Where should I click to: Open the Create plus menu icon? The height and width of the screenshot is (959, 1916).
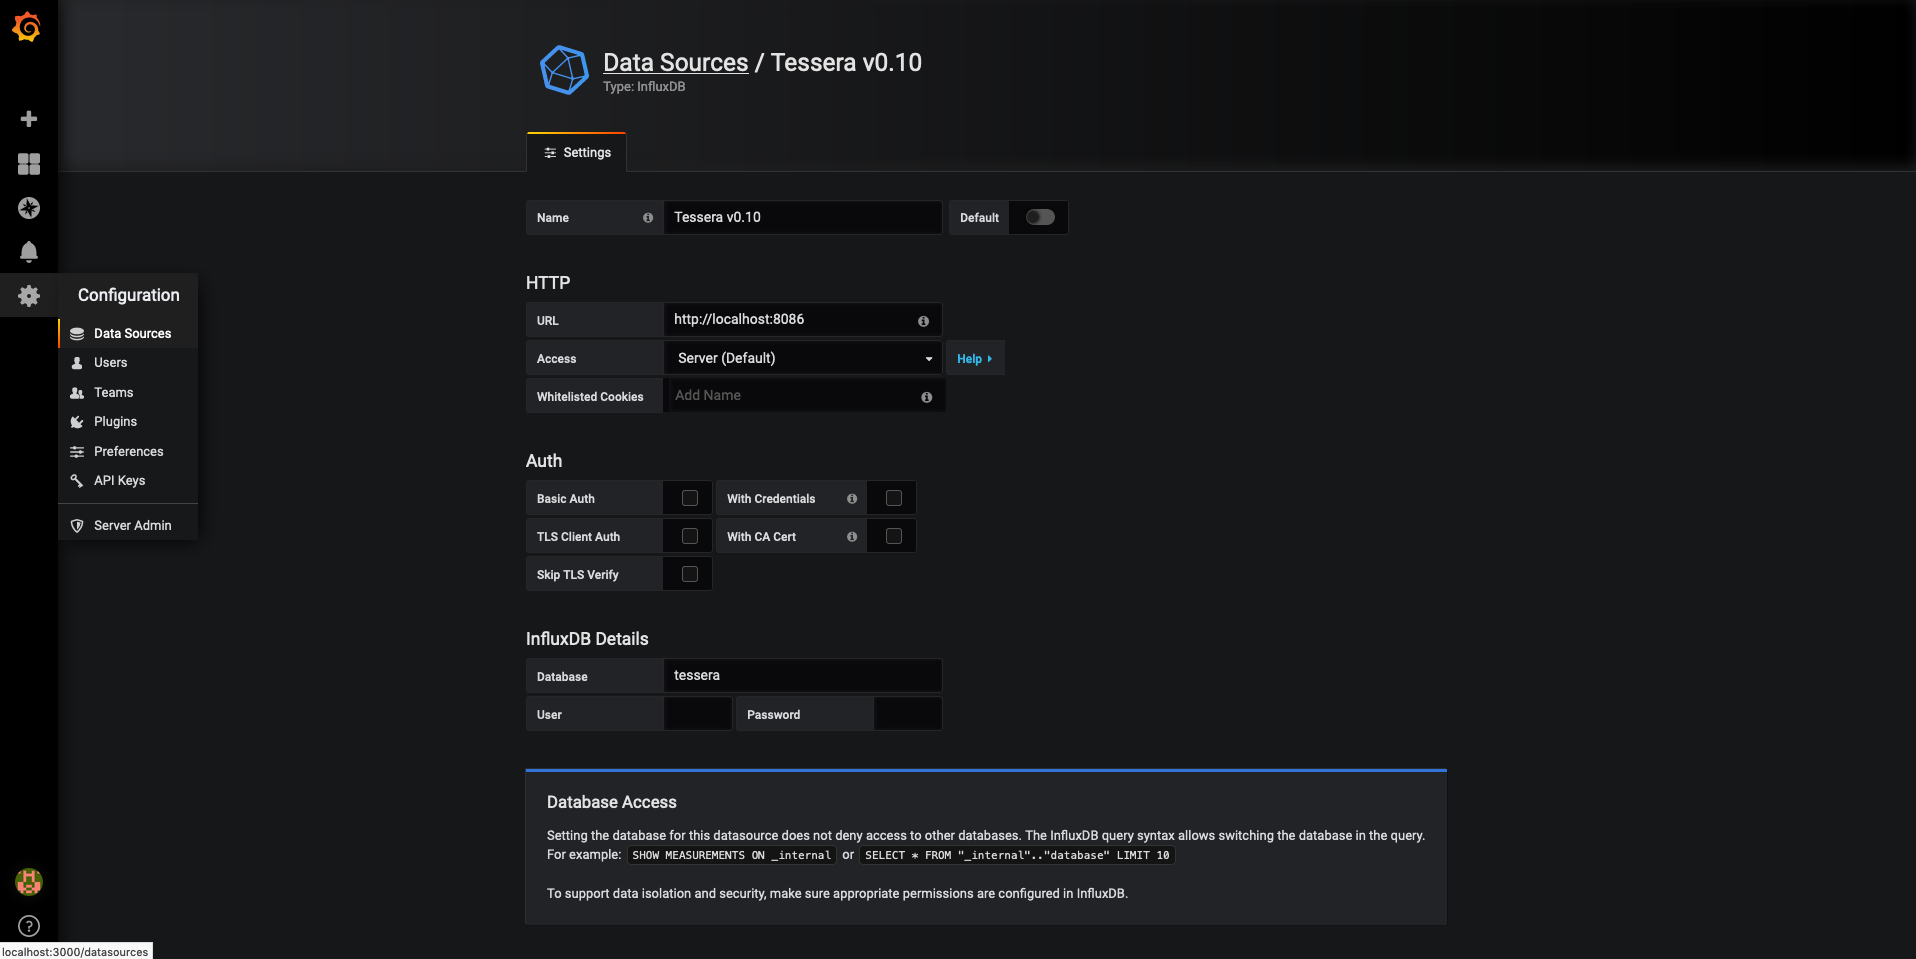point(29,119)
